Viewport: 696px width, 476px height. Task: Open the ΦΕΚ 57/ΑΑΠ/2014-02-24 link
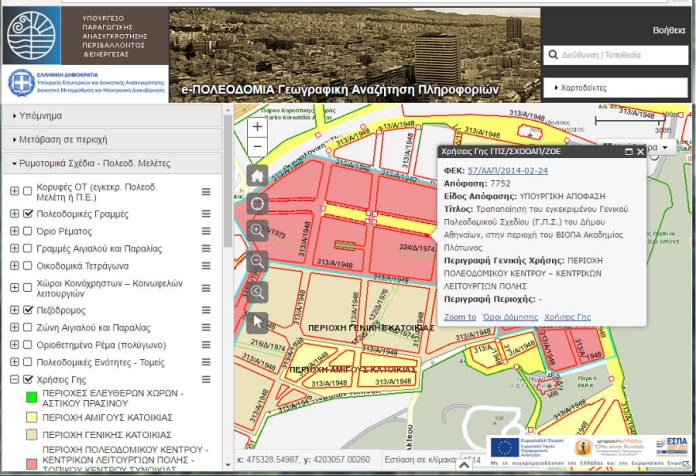[507, 171]
